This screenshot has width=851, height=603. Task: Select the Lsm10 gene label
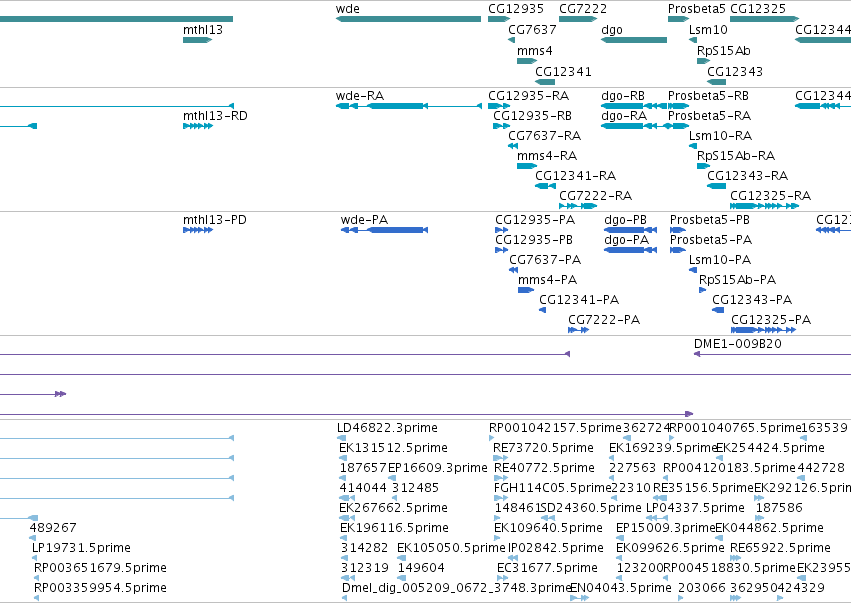pos(708,30)
